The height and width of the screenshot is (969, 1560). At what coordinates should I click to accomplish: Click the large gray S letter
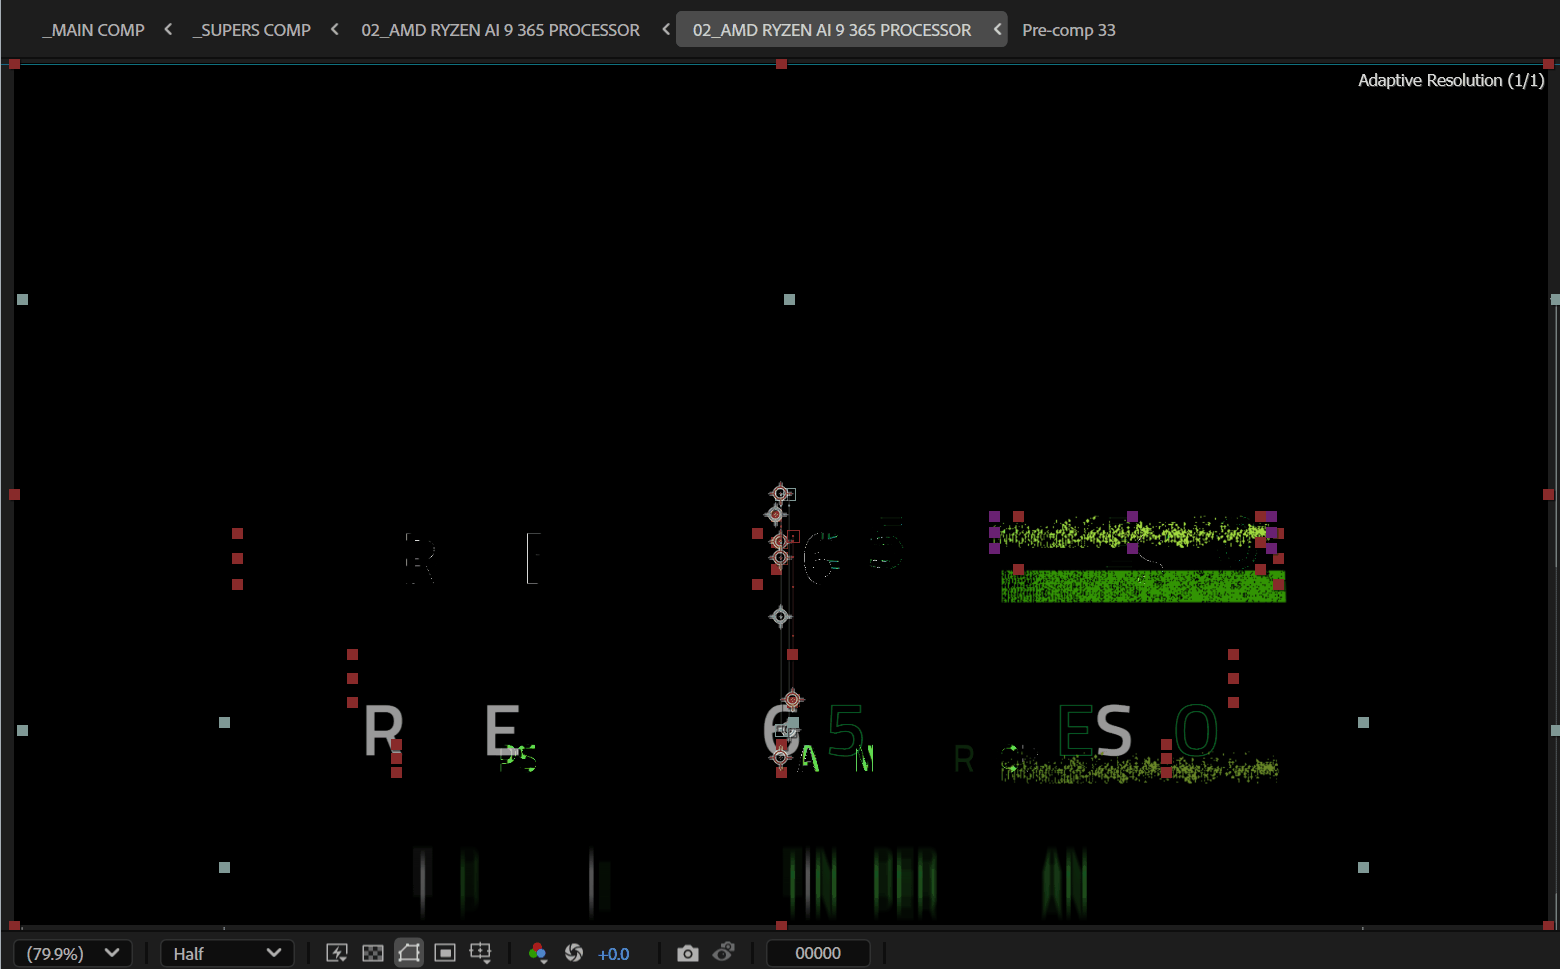pos(1113,731)
